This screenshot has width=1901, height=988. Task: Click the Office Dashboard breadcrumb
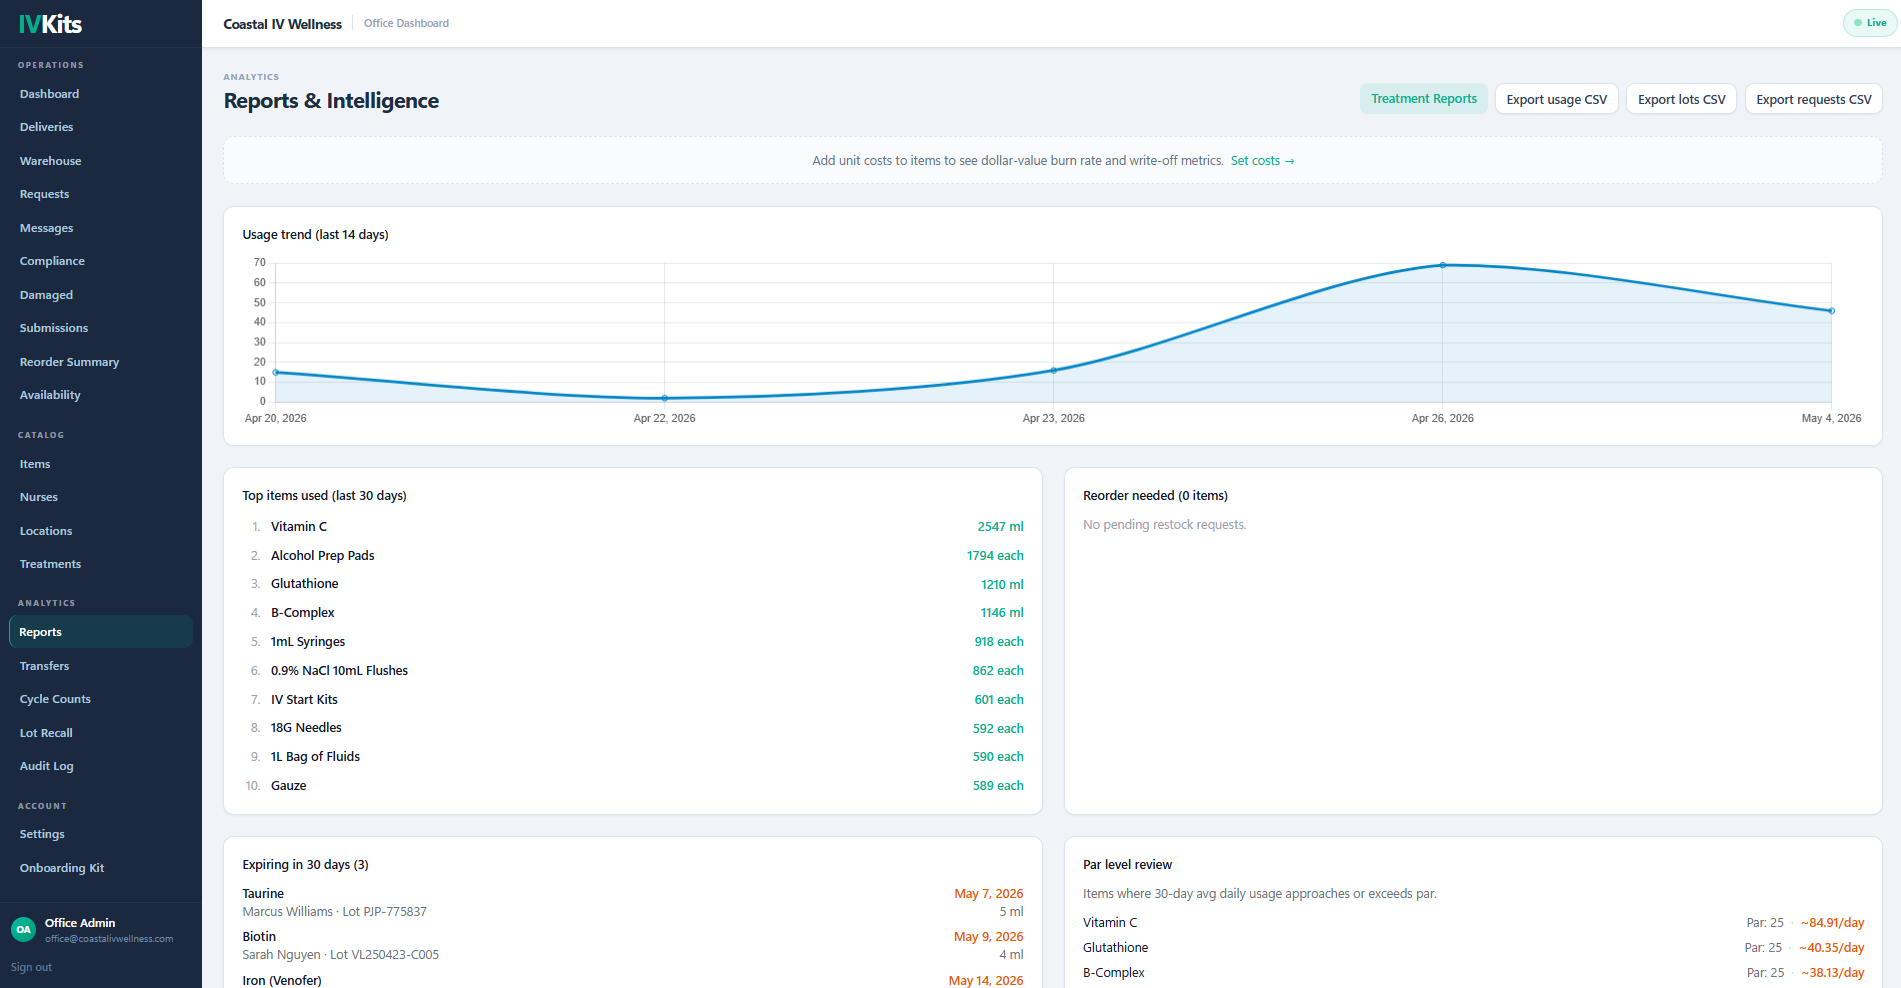tap(406, 23)
